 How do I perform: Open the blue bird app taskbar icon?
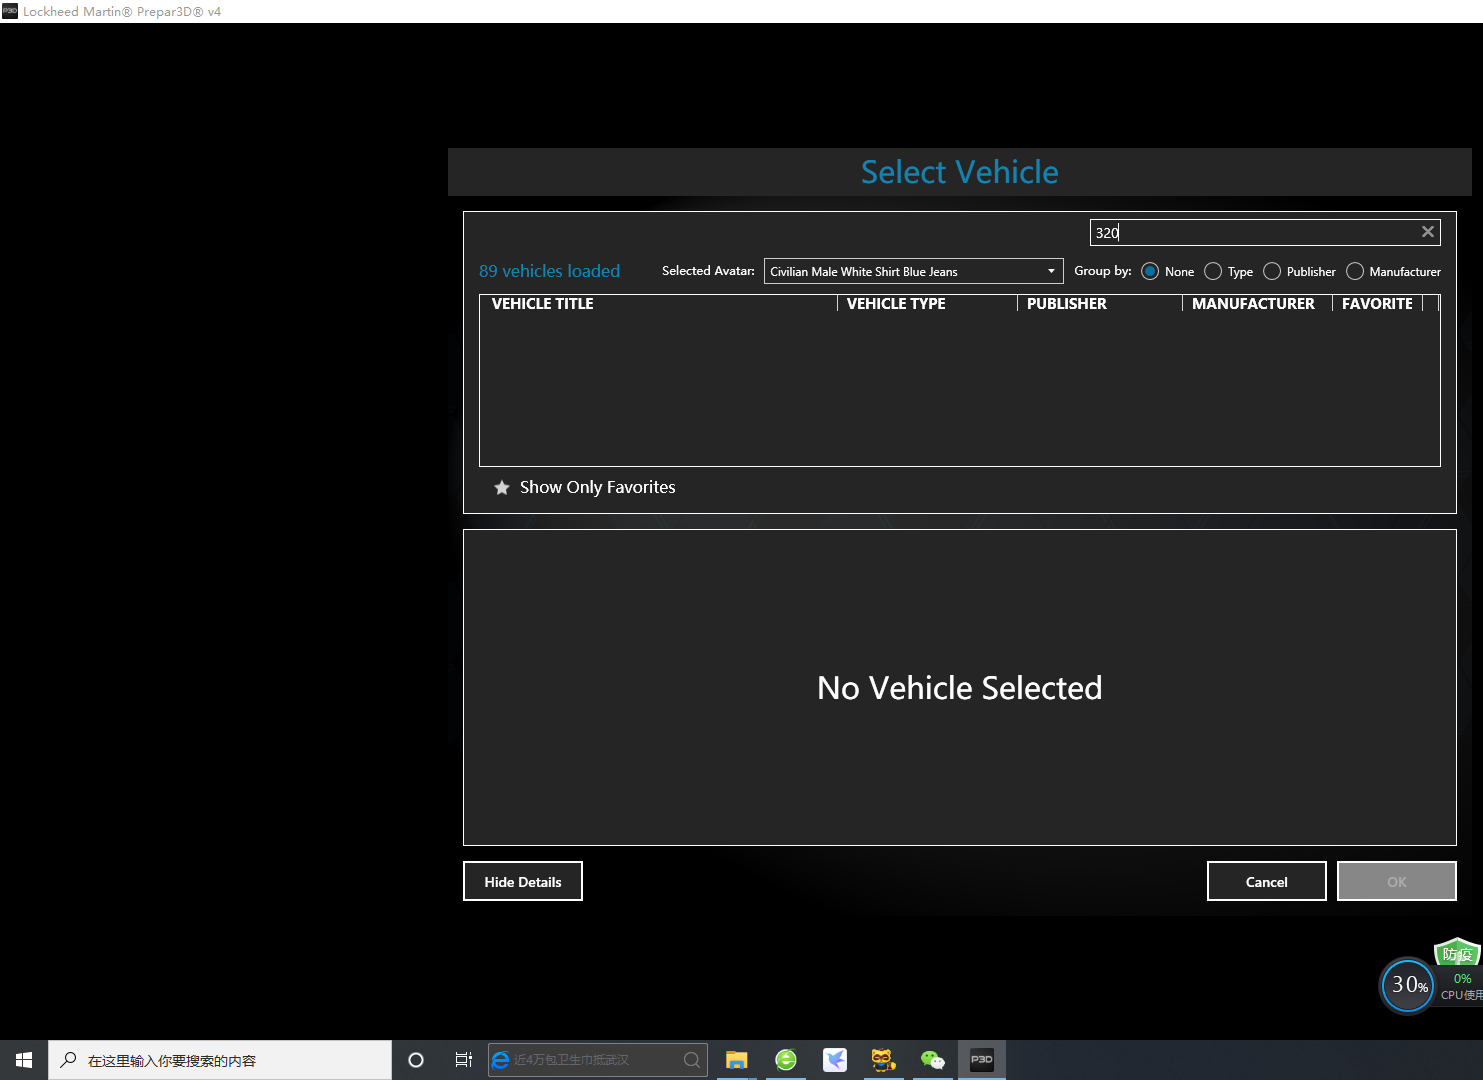(x=835, y=1060)
